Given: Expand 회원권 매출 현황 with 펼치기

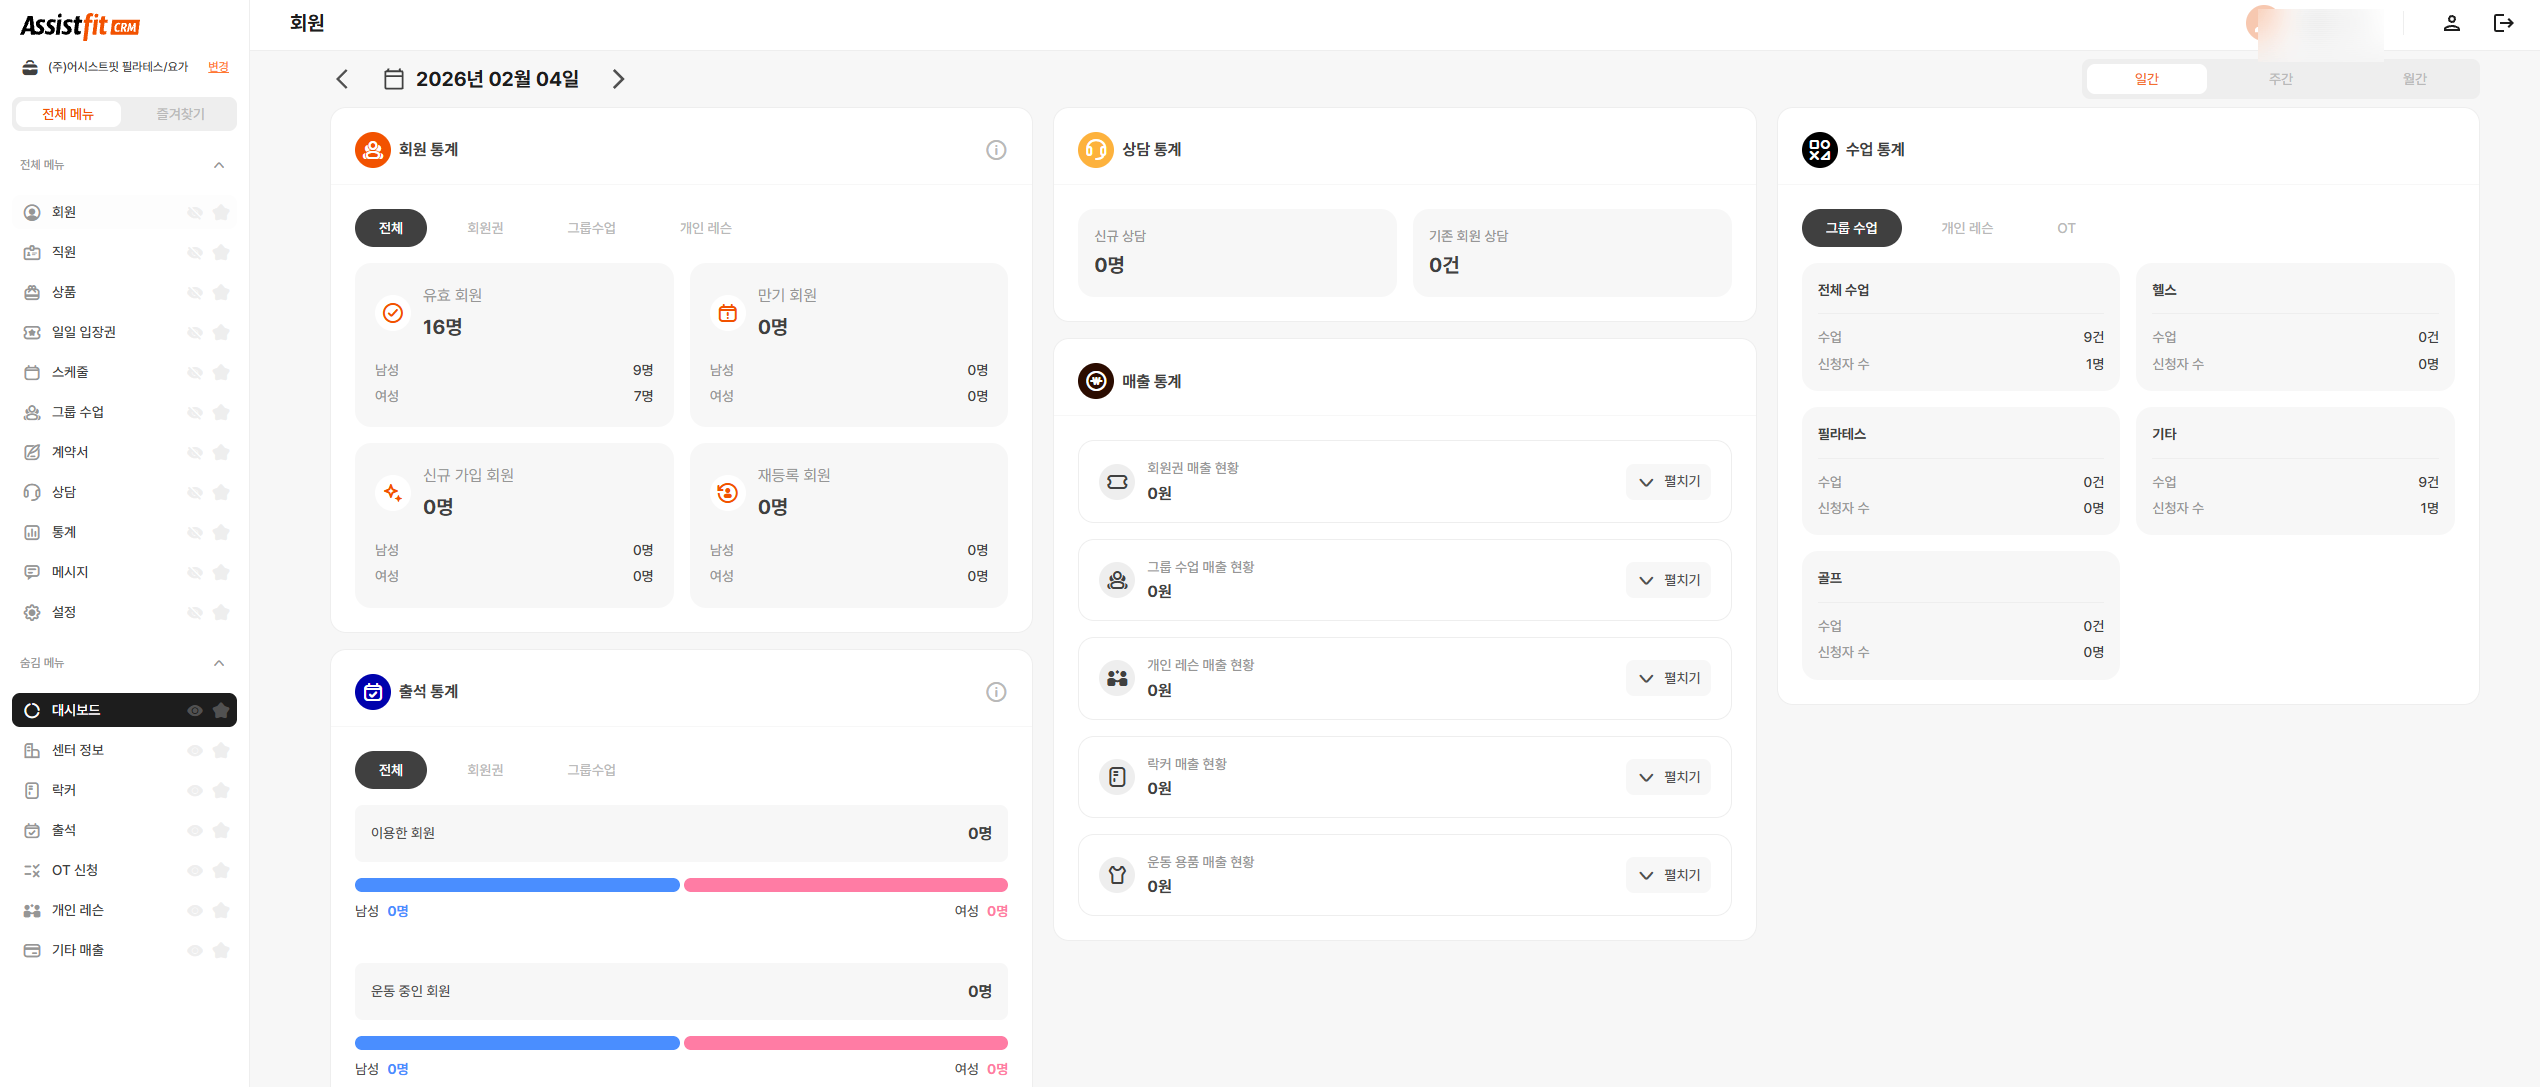Looking at the screenshot, I should point(1668,481).
